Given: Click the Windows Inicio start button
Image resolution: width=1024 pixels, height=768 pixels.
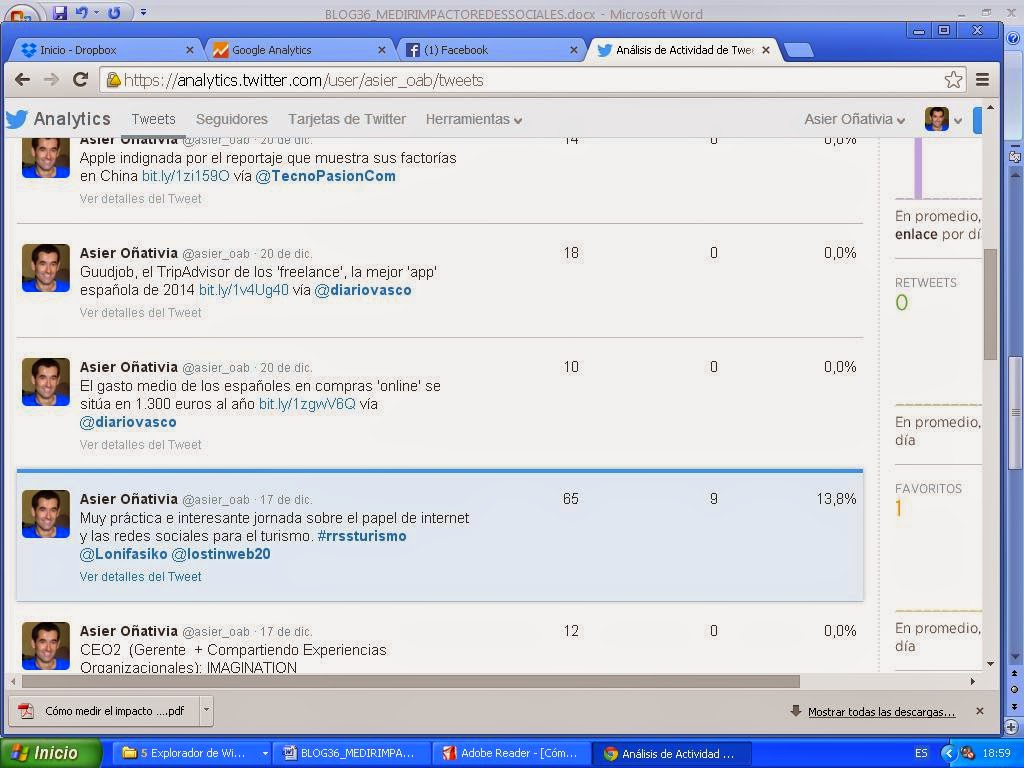Looking at the screenshot, I should pyautogui.click(x=51, y=753).
